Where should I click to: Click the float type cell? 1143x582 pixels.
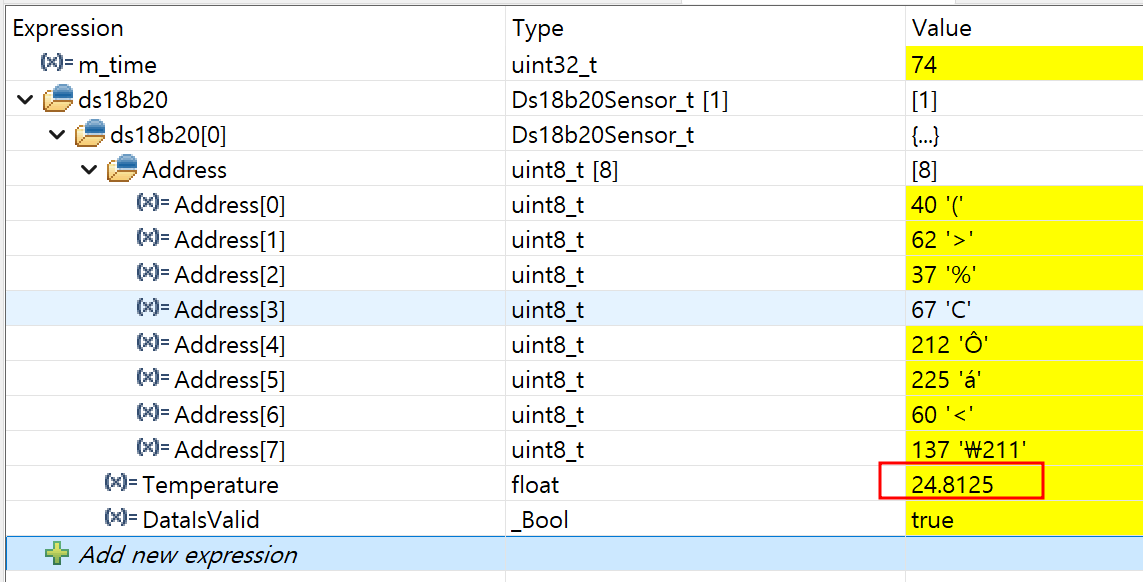tap(535, 485)
